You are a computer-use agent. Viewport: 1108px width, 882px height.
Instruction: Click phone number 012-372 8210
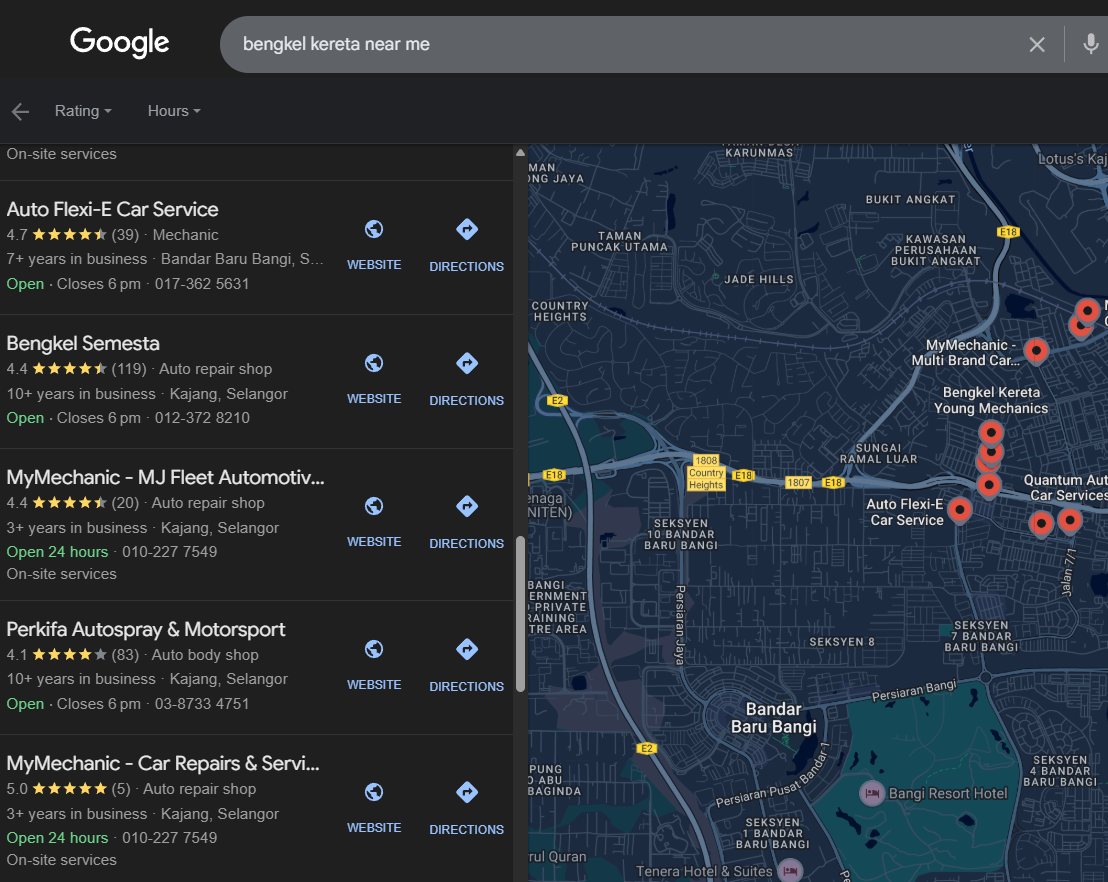[202, 418]
